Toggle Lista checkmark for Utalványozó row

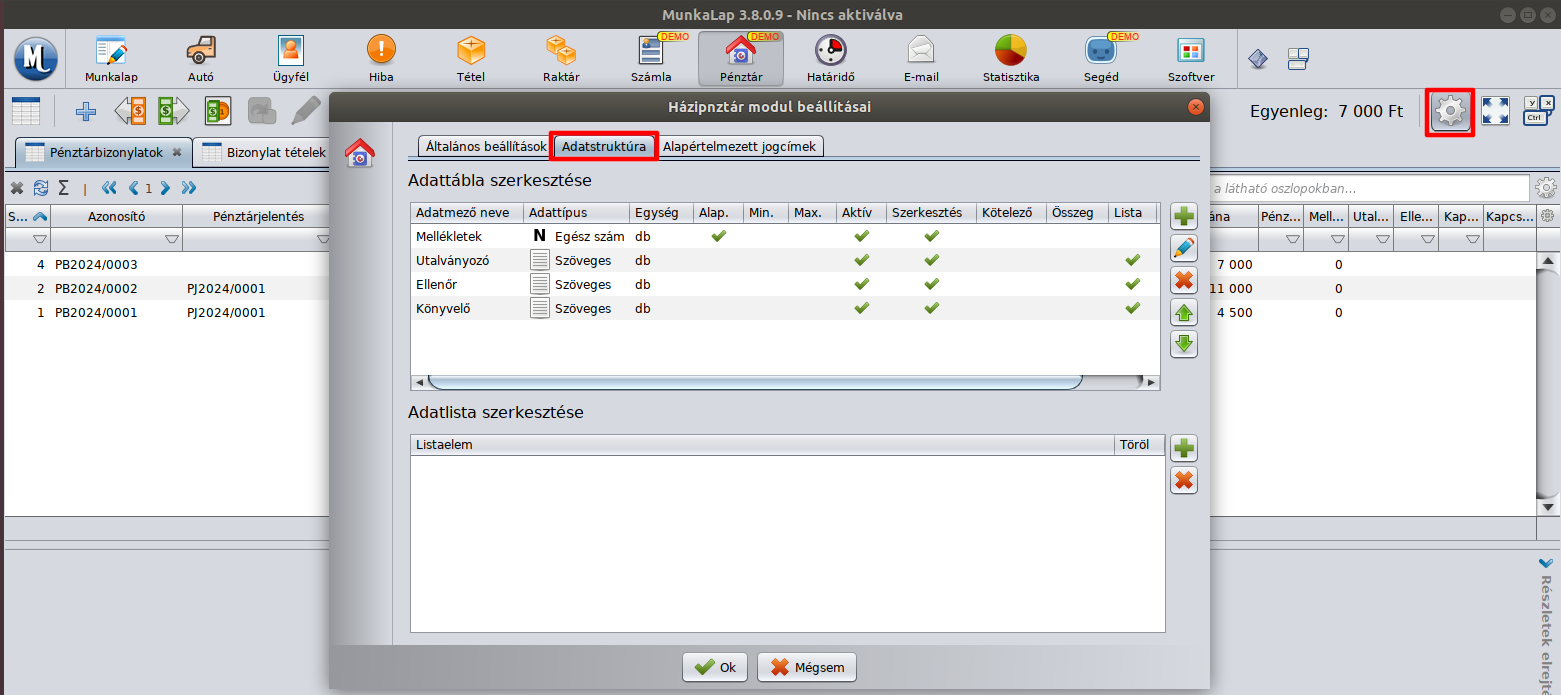click(x=1132, y=260)
